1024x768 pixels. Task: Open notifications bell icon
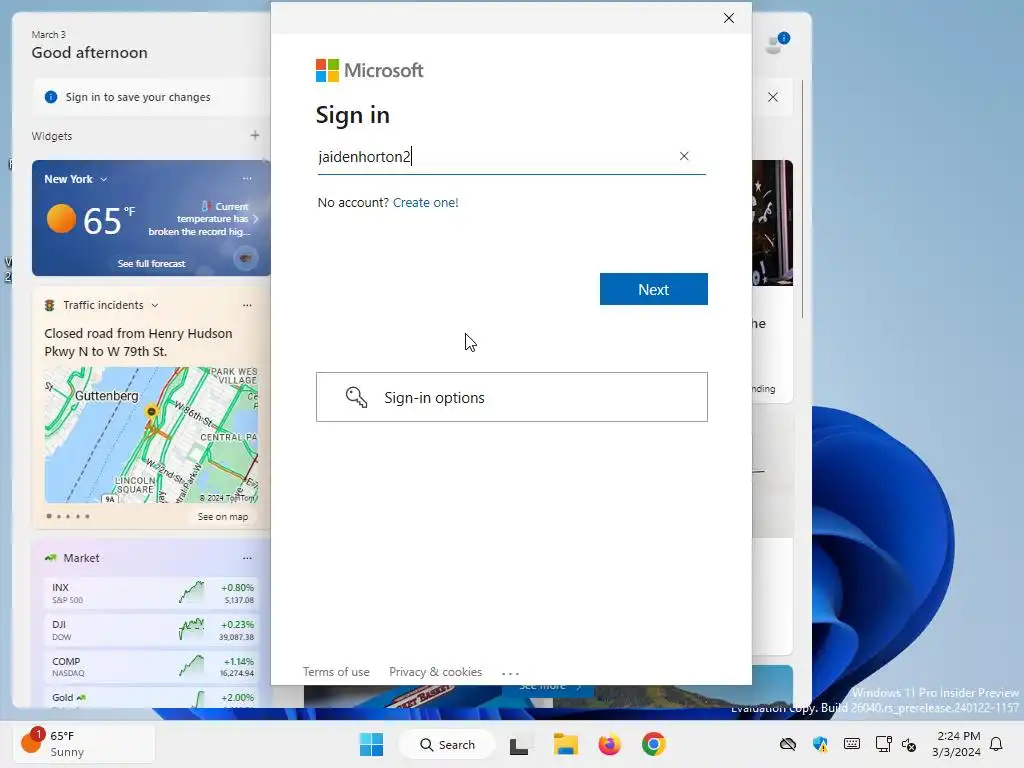(996, 744)
